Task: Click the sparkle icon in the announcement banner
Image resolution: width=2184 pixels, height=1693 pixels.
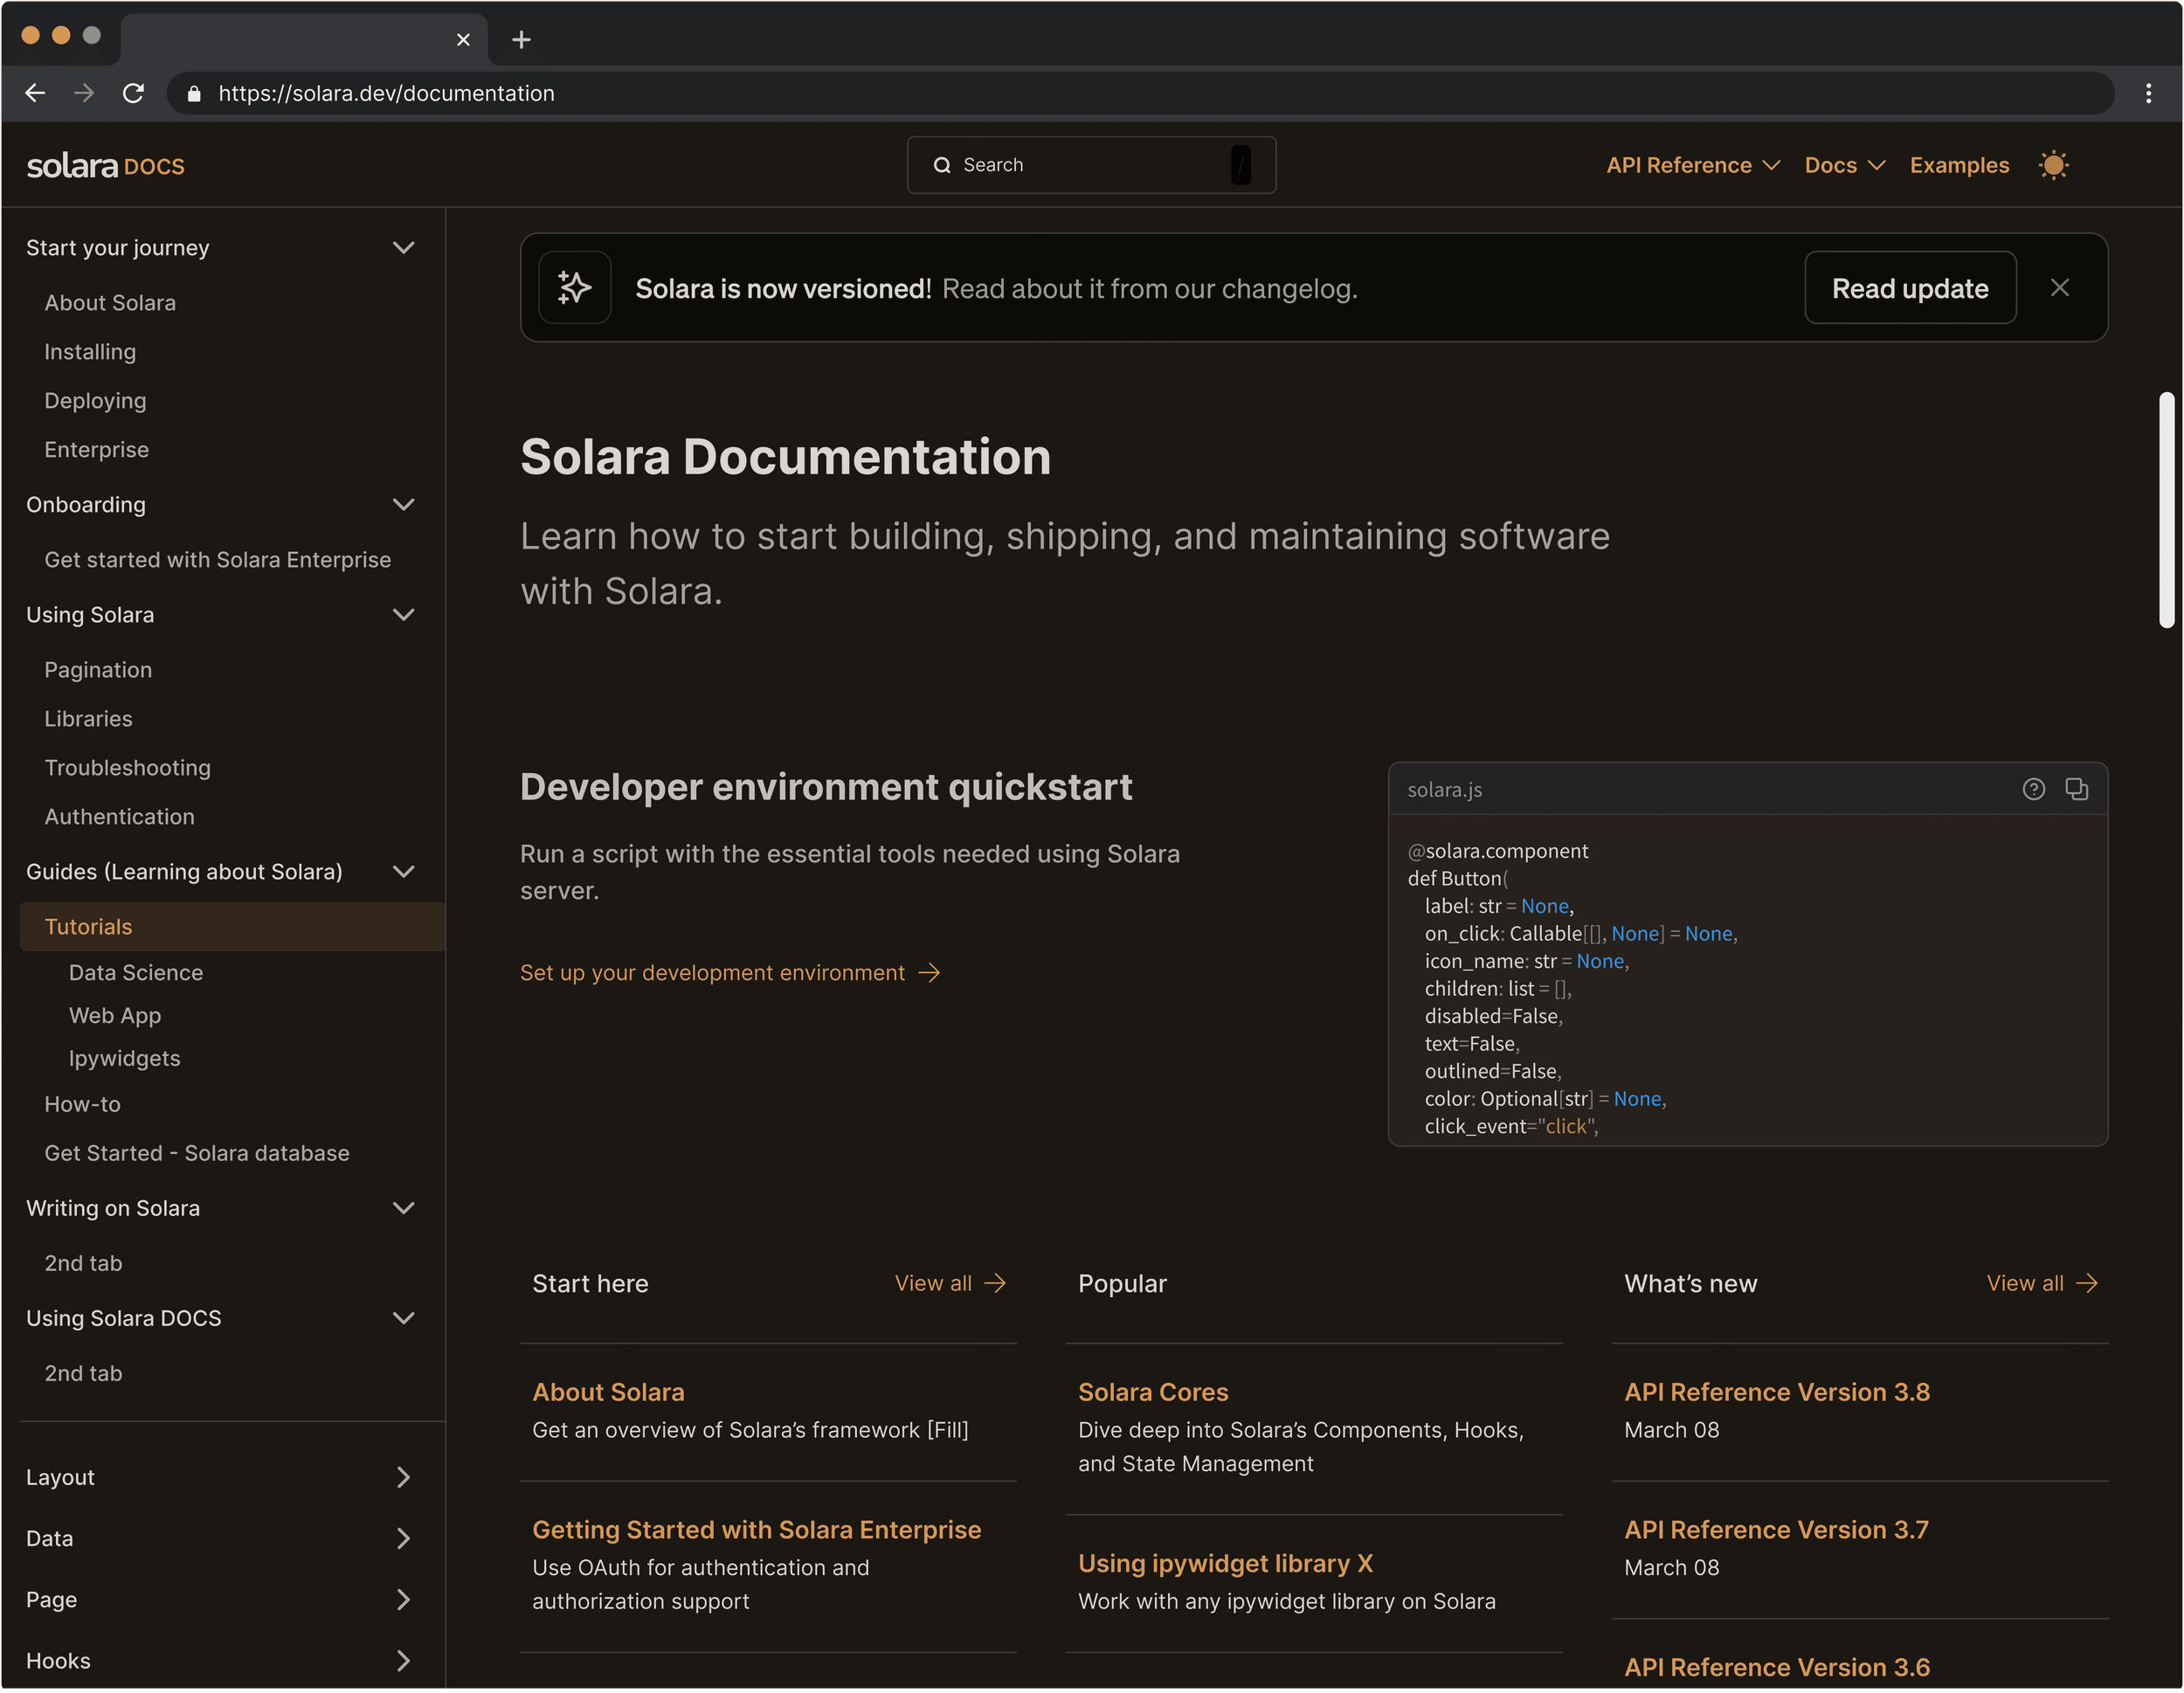Action: pos(574,288)
